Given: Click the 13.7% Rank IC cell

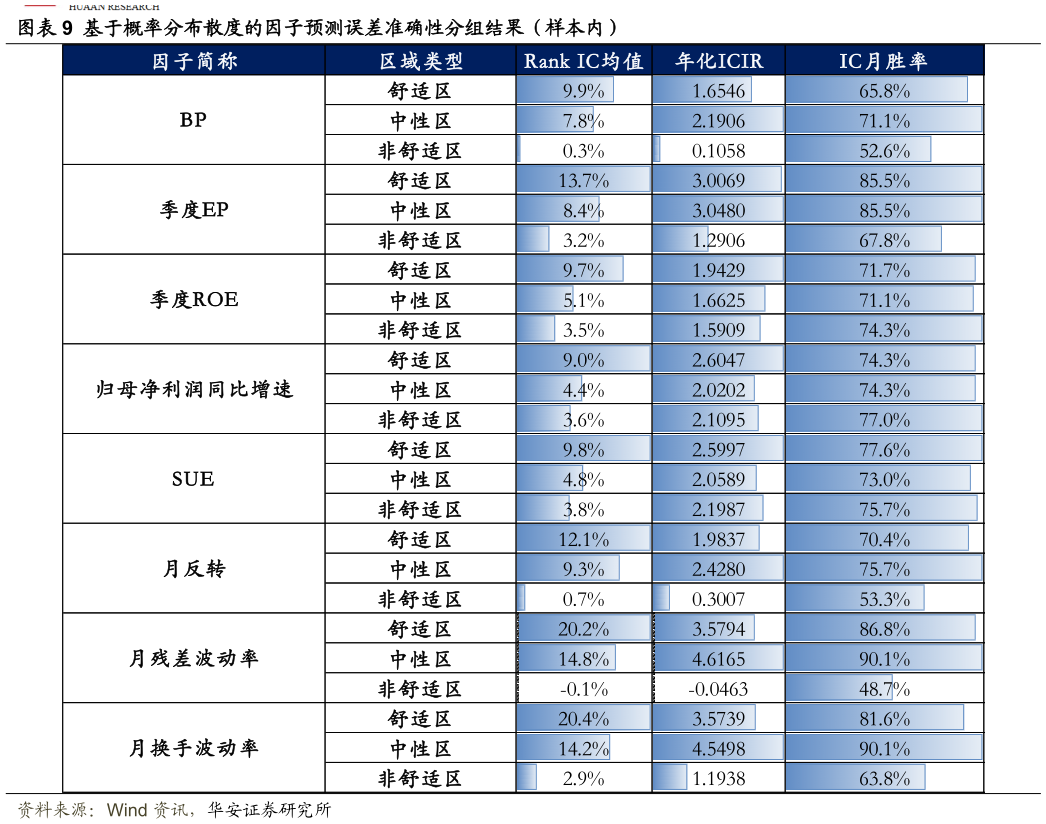Looking at the screenshot, I should [x=584, y=181].
